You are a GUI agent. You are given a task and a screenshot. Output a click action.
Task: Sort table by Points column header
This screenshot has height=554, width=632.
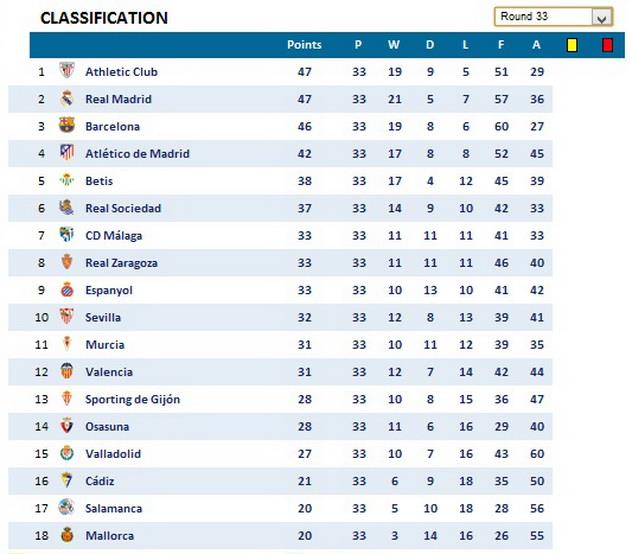coord(304,44)
